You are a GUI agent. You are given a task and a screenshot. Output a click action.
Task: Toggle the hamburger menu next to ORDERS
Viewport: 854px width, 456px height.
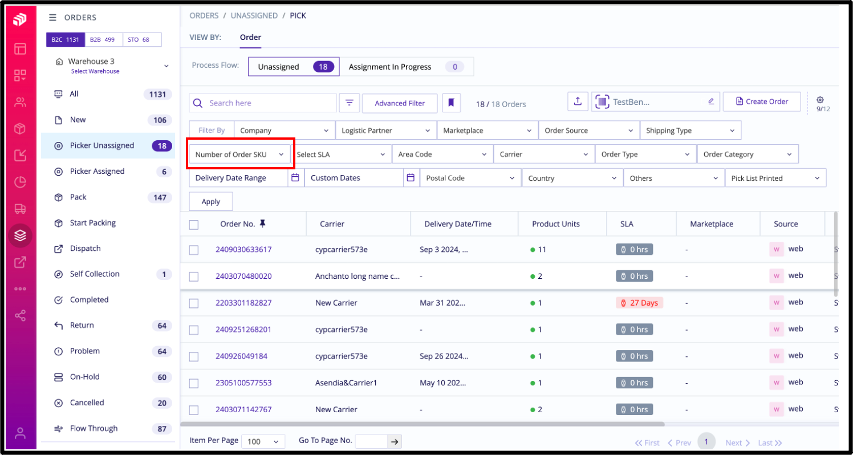[53, 17]
